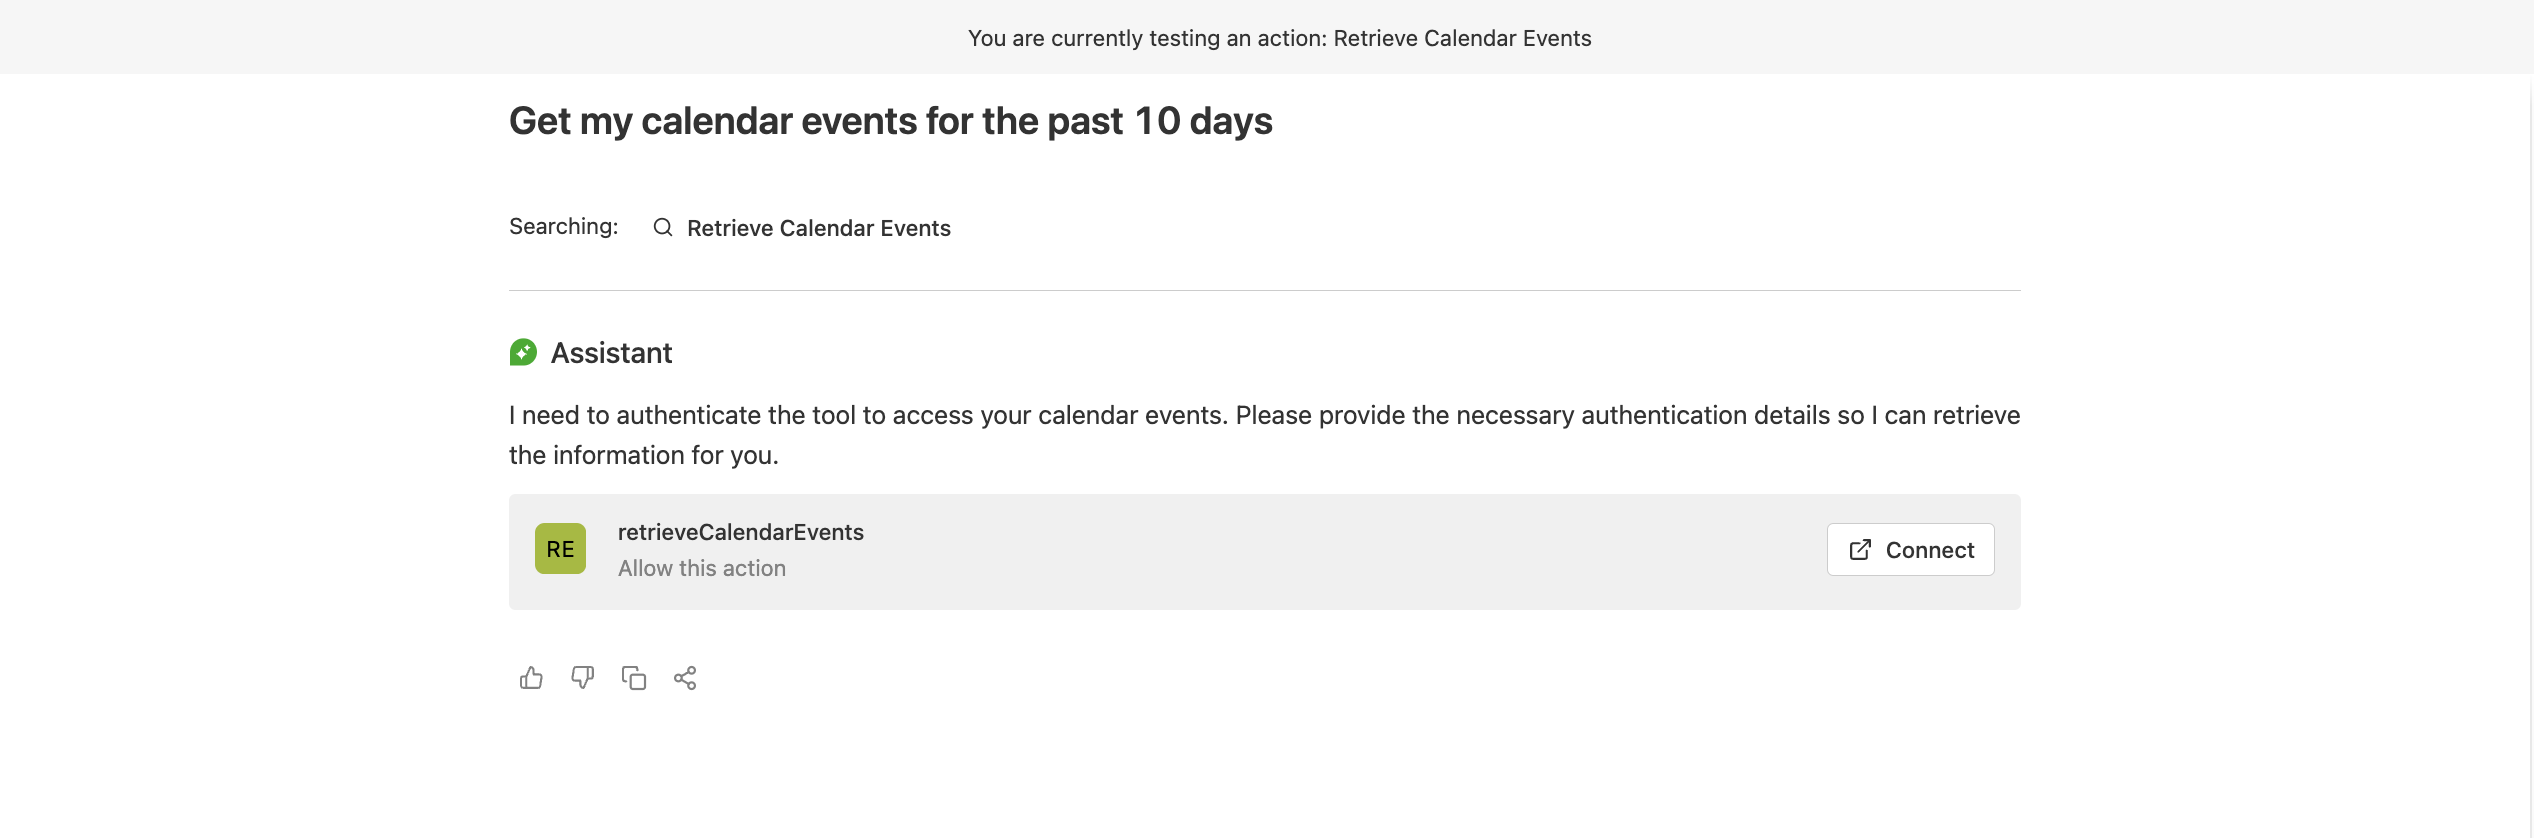Screen dimensions: 2534x838
Task: Click the Assistant name label
Action: click(611, 353)
